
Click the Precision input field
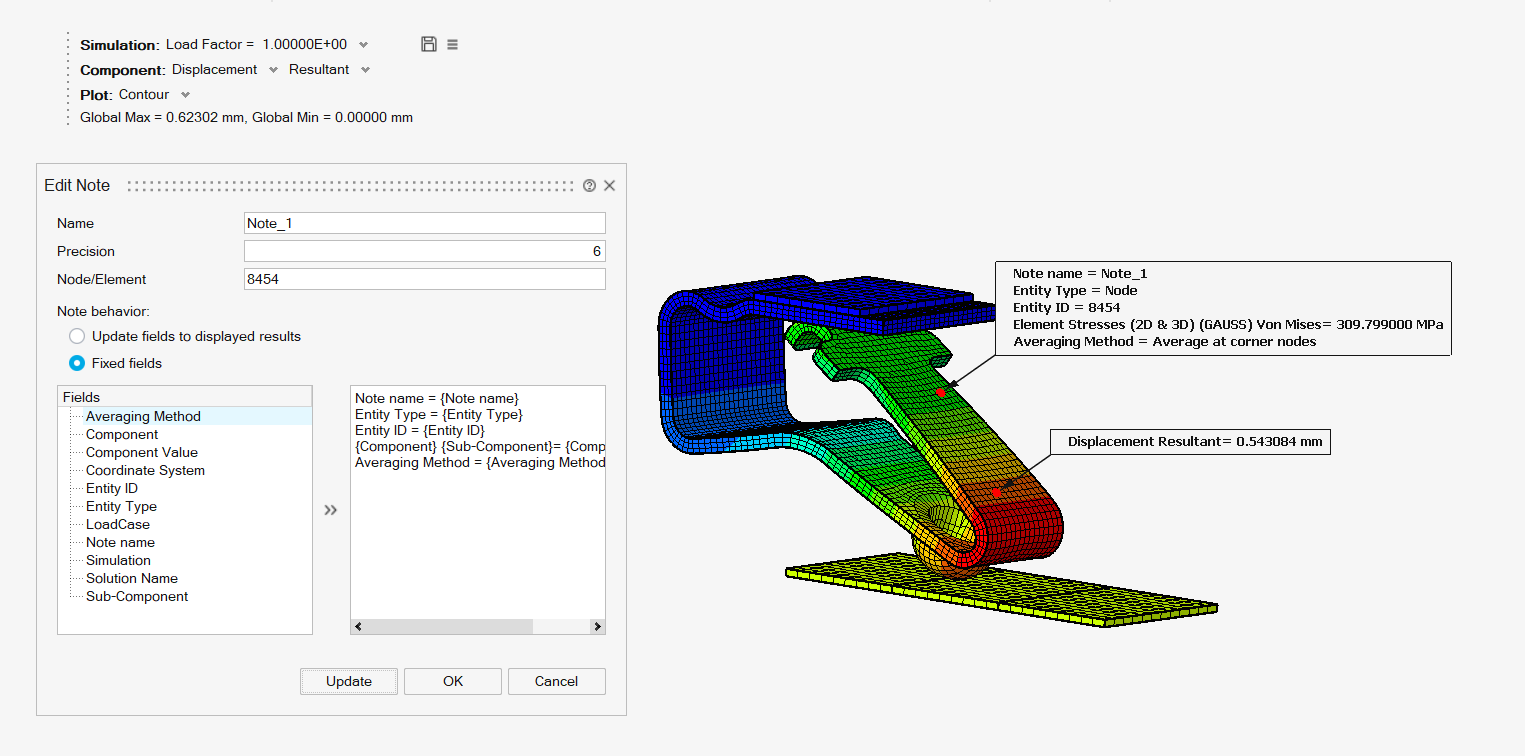click(424, 251)
